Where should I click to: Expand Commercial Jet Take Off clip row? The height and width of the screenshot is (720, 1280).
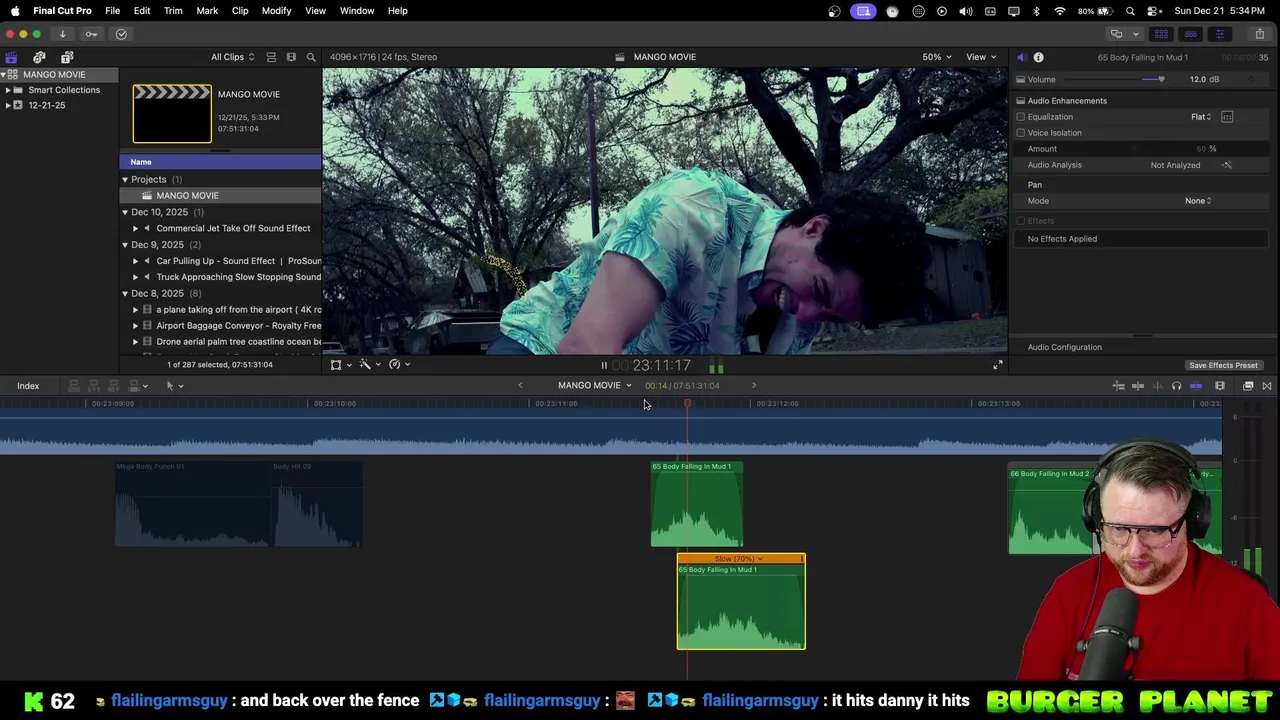click(x=136, y=228)
